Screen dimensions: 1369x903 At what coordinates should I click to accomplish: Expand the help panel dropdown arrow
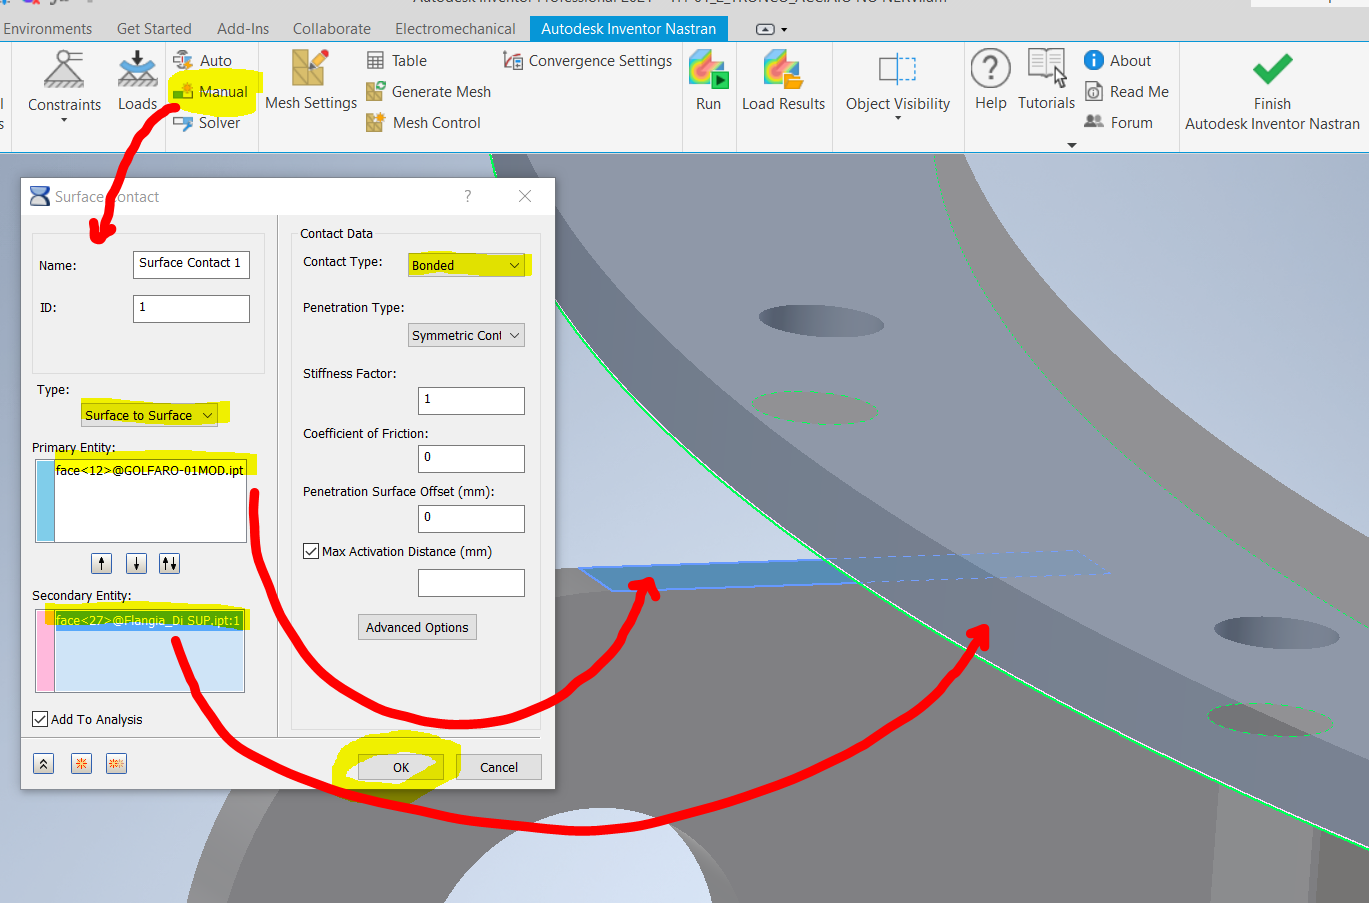click(x=1072, y=145)
